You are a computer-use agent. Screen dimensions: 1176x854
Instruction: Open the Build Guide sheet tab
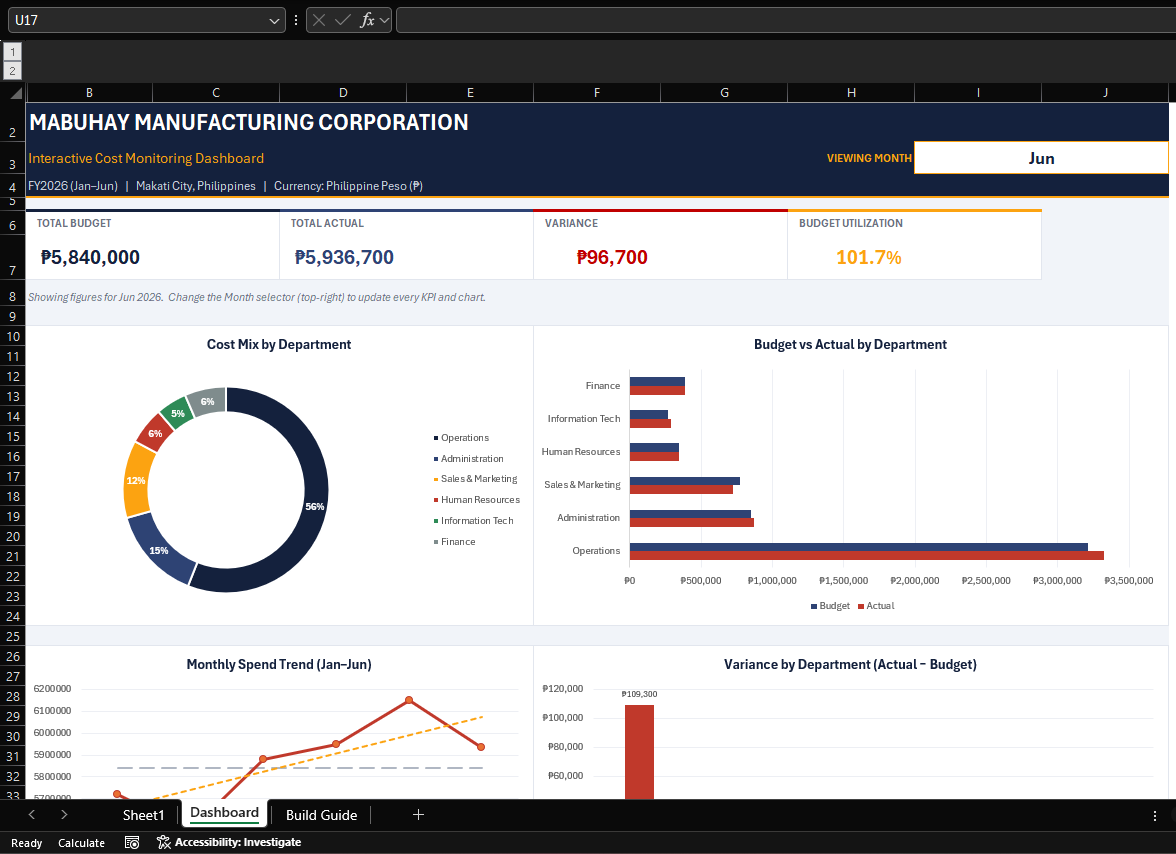tap(322, 815)
